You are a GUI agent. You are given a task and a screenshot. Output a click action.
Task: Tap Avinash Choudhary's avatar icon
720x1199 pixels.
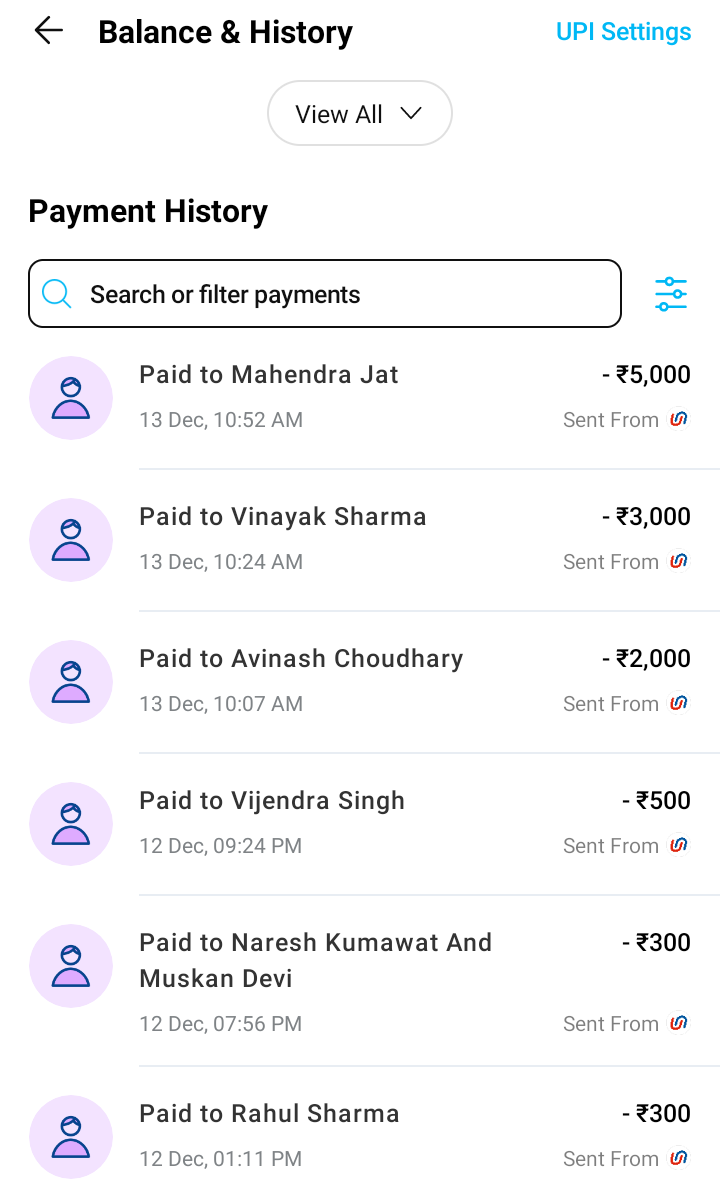click(x=71, y=681)
